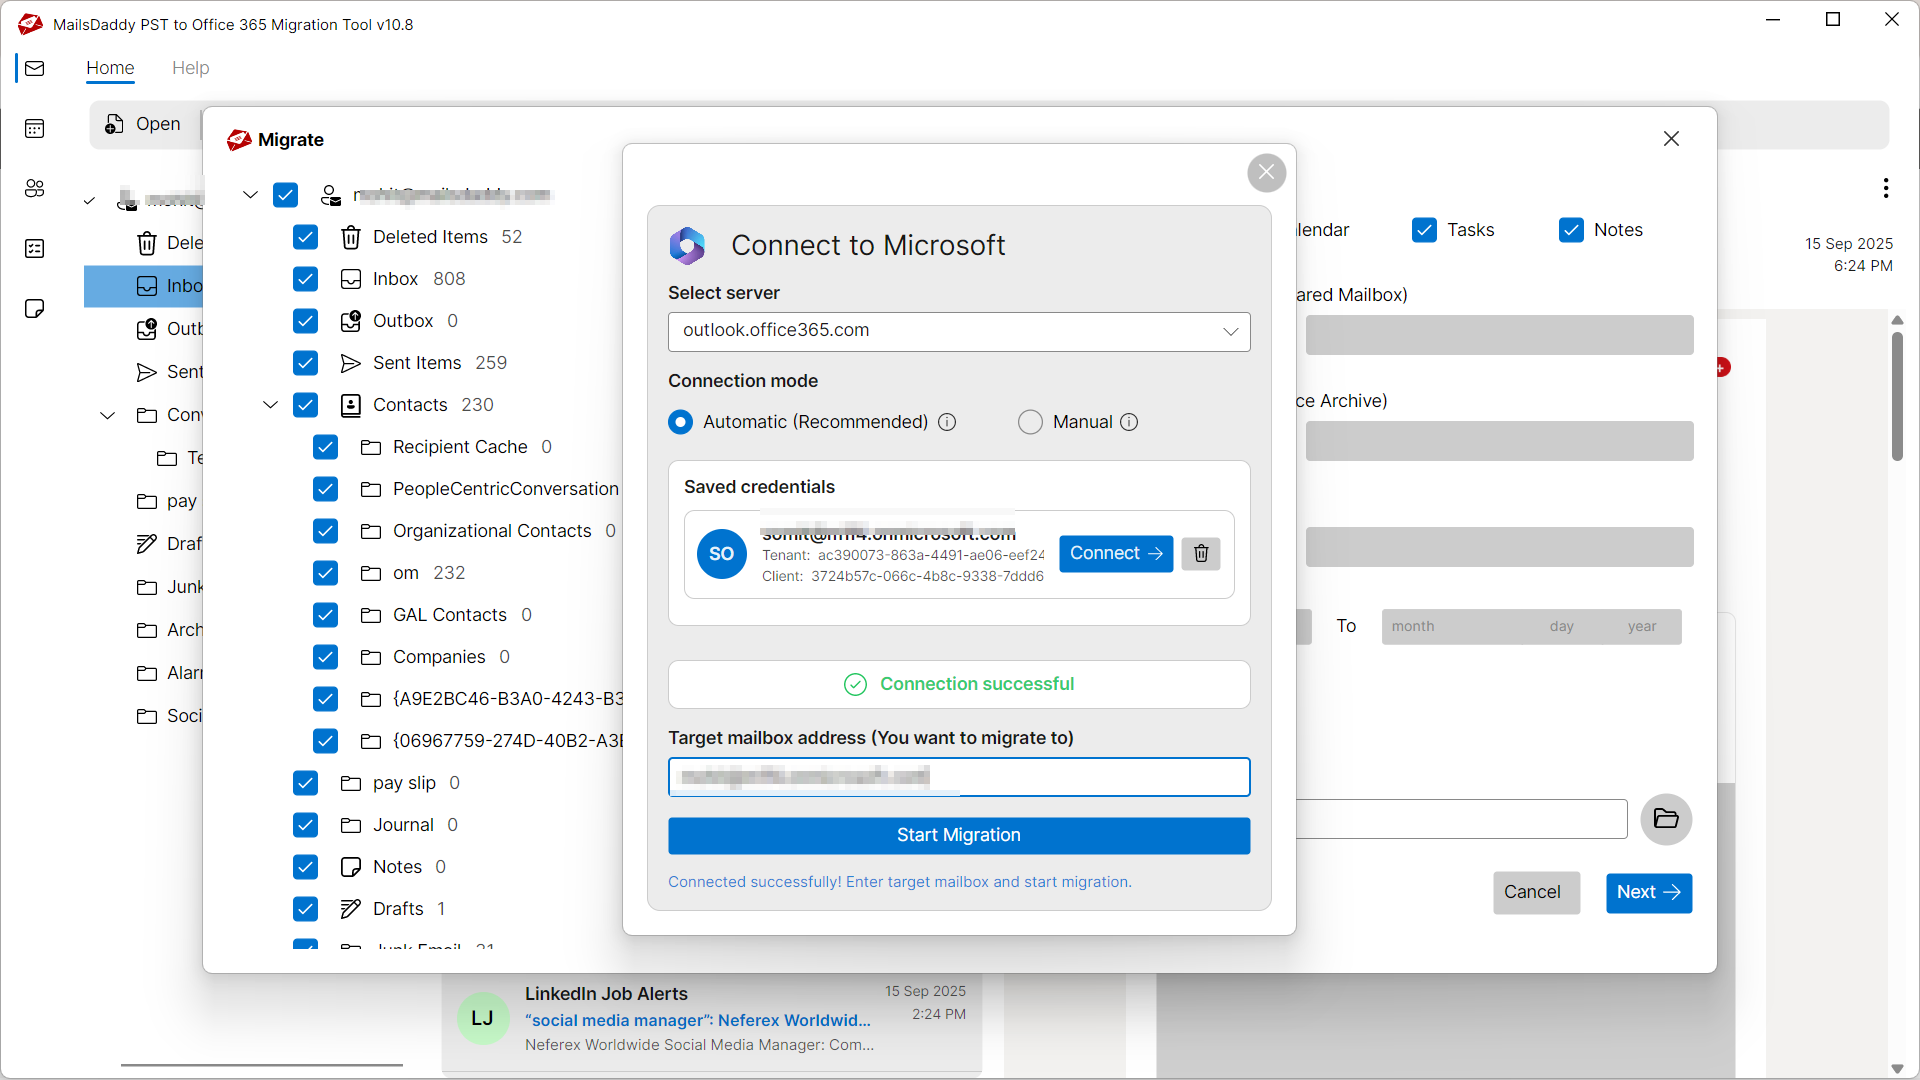Collapse the Con folder in main folder list
The height and width of the screenshot is (1080, 1920).
tap(108, 415)
